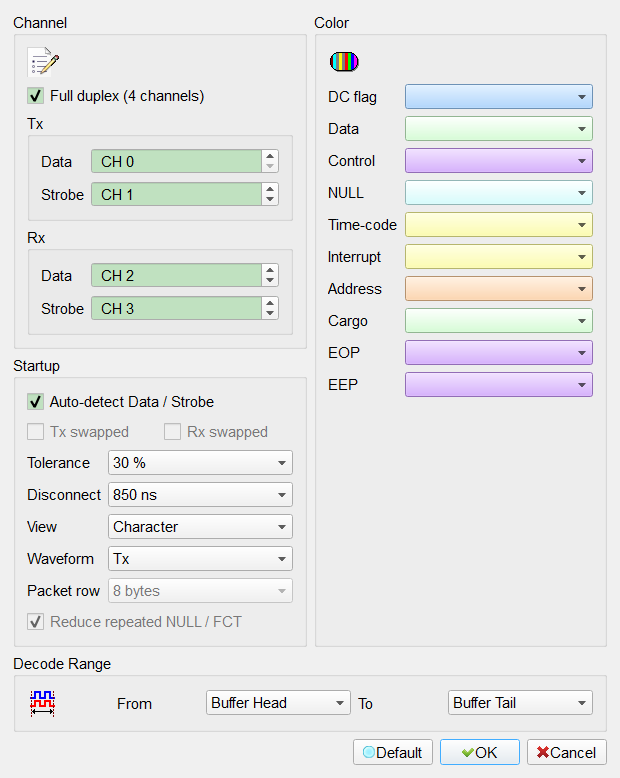
Task: Open the DC flag color dropdown
Action: tap(498, 97)
